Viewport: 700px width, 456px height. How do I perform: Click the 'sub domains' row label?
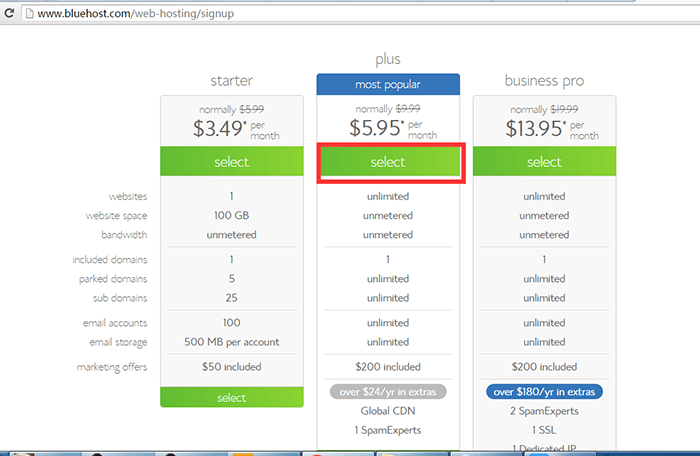click(120, 298)
